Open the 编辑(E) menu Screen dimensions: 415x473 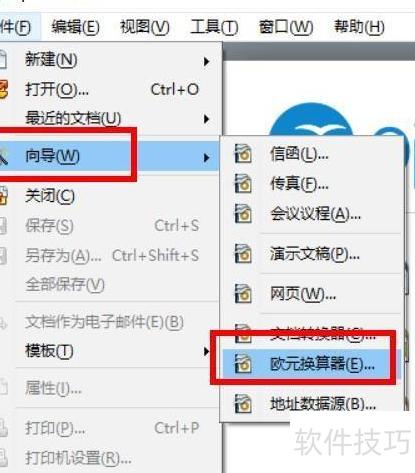(76, 27)
